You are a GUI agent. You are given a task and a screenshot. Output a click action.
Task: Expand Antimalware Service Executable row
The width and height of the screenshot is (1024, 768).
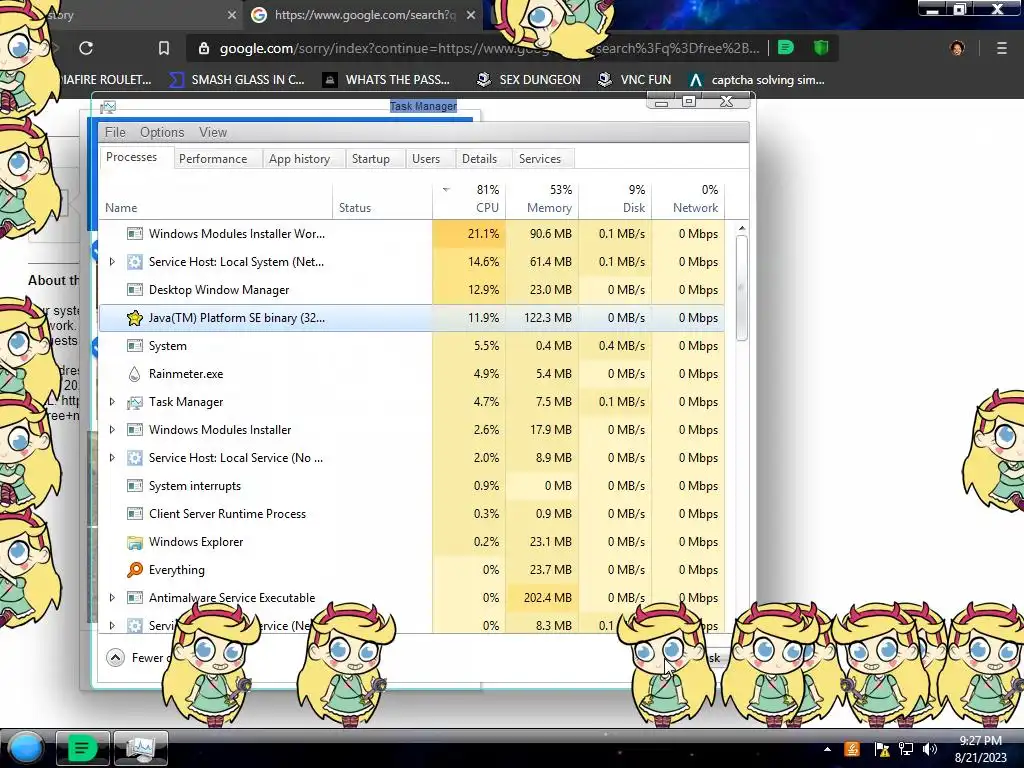(112, 598)
